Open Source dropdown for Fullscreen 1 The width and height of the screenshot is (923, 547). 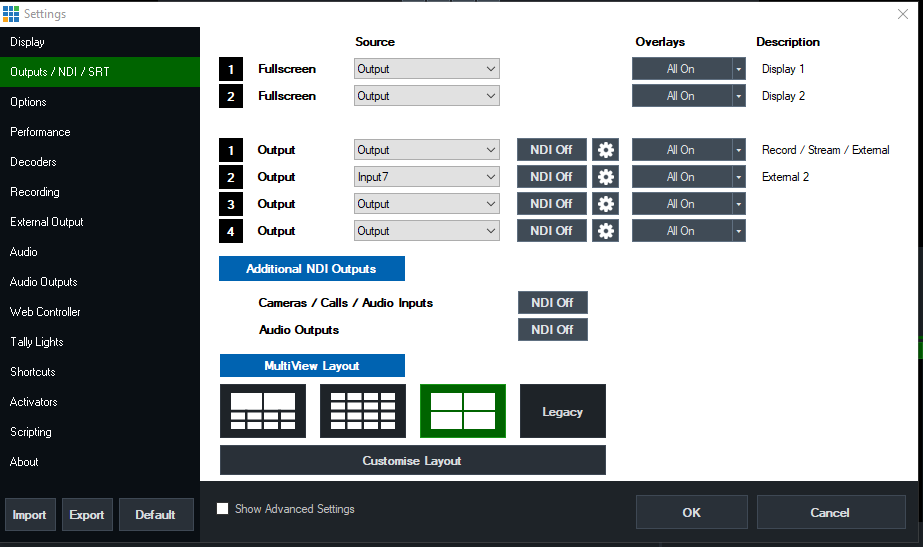pos(427,69)
